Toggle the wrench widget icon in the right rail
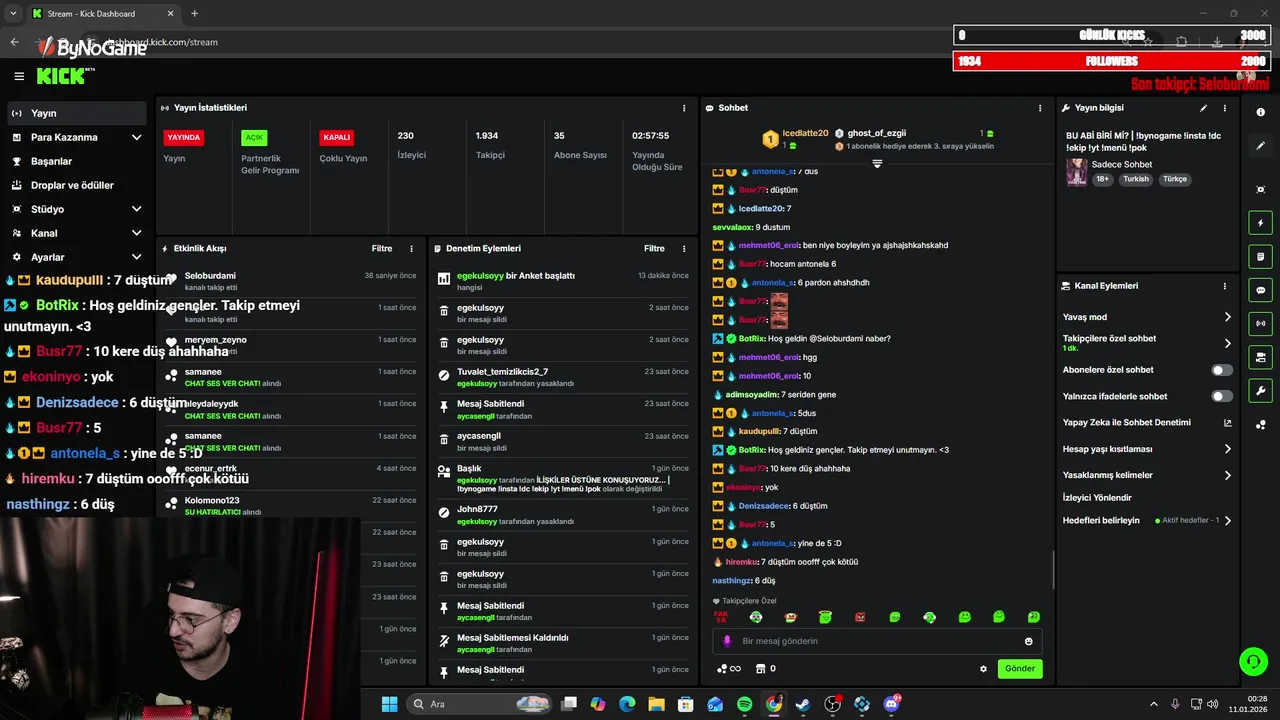This screenshot has height=720, width=1280. pos(1261,391)
